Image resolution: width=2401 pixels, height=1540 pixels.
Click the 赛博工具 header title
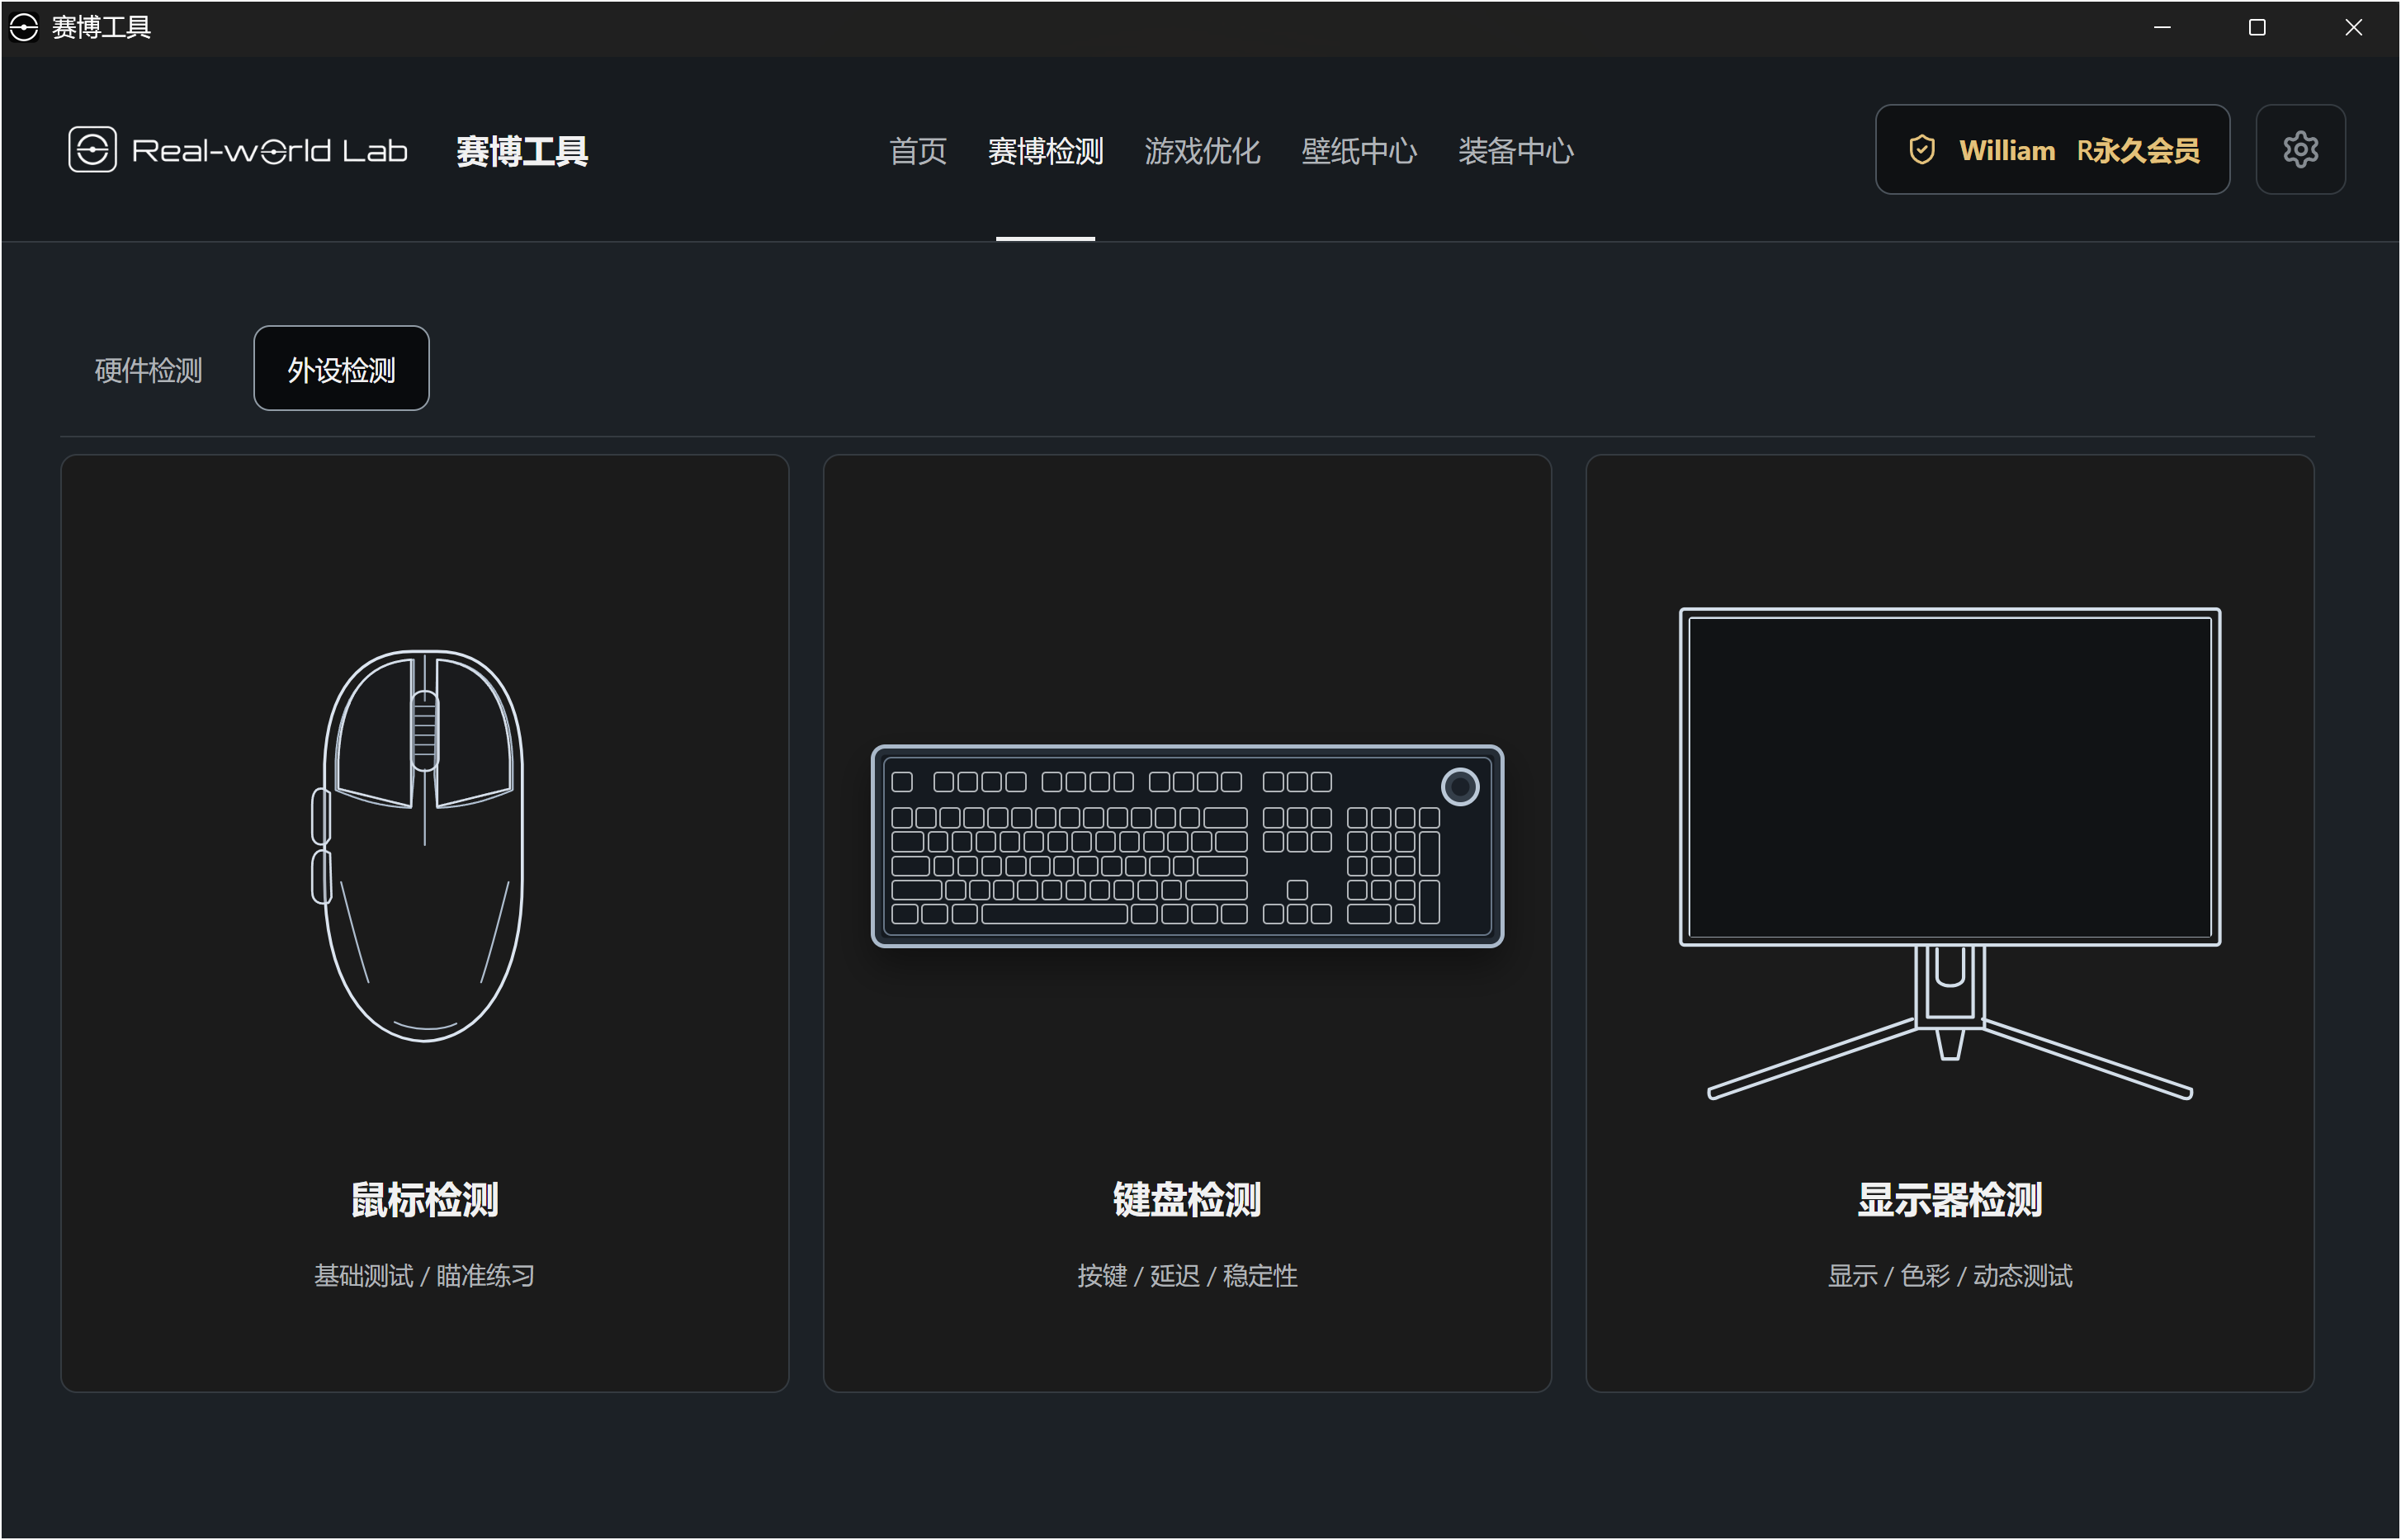(522, 151)
